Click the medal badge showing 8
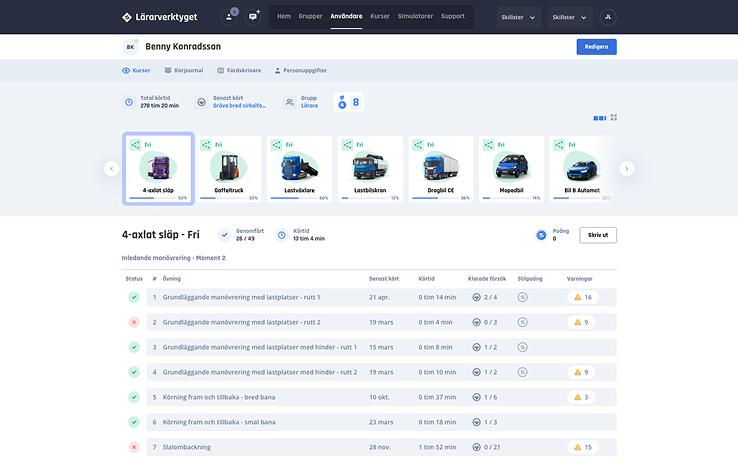 tap(347, 102)
